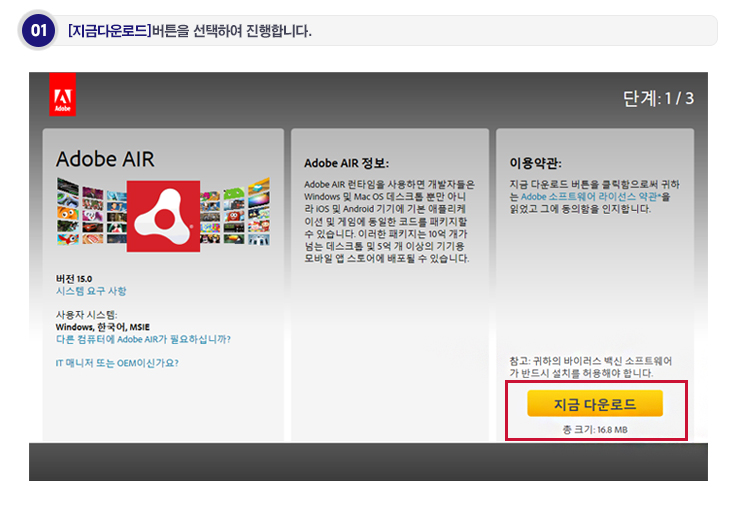Click the Windows, 한국어, MSIE text
Viewport: 740px width, 513px height.
(x=102, y=327)
